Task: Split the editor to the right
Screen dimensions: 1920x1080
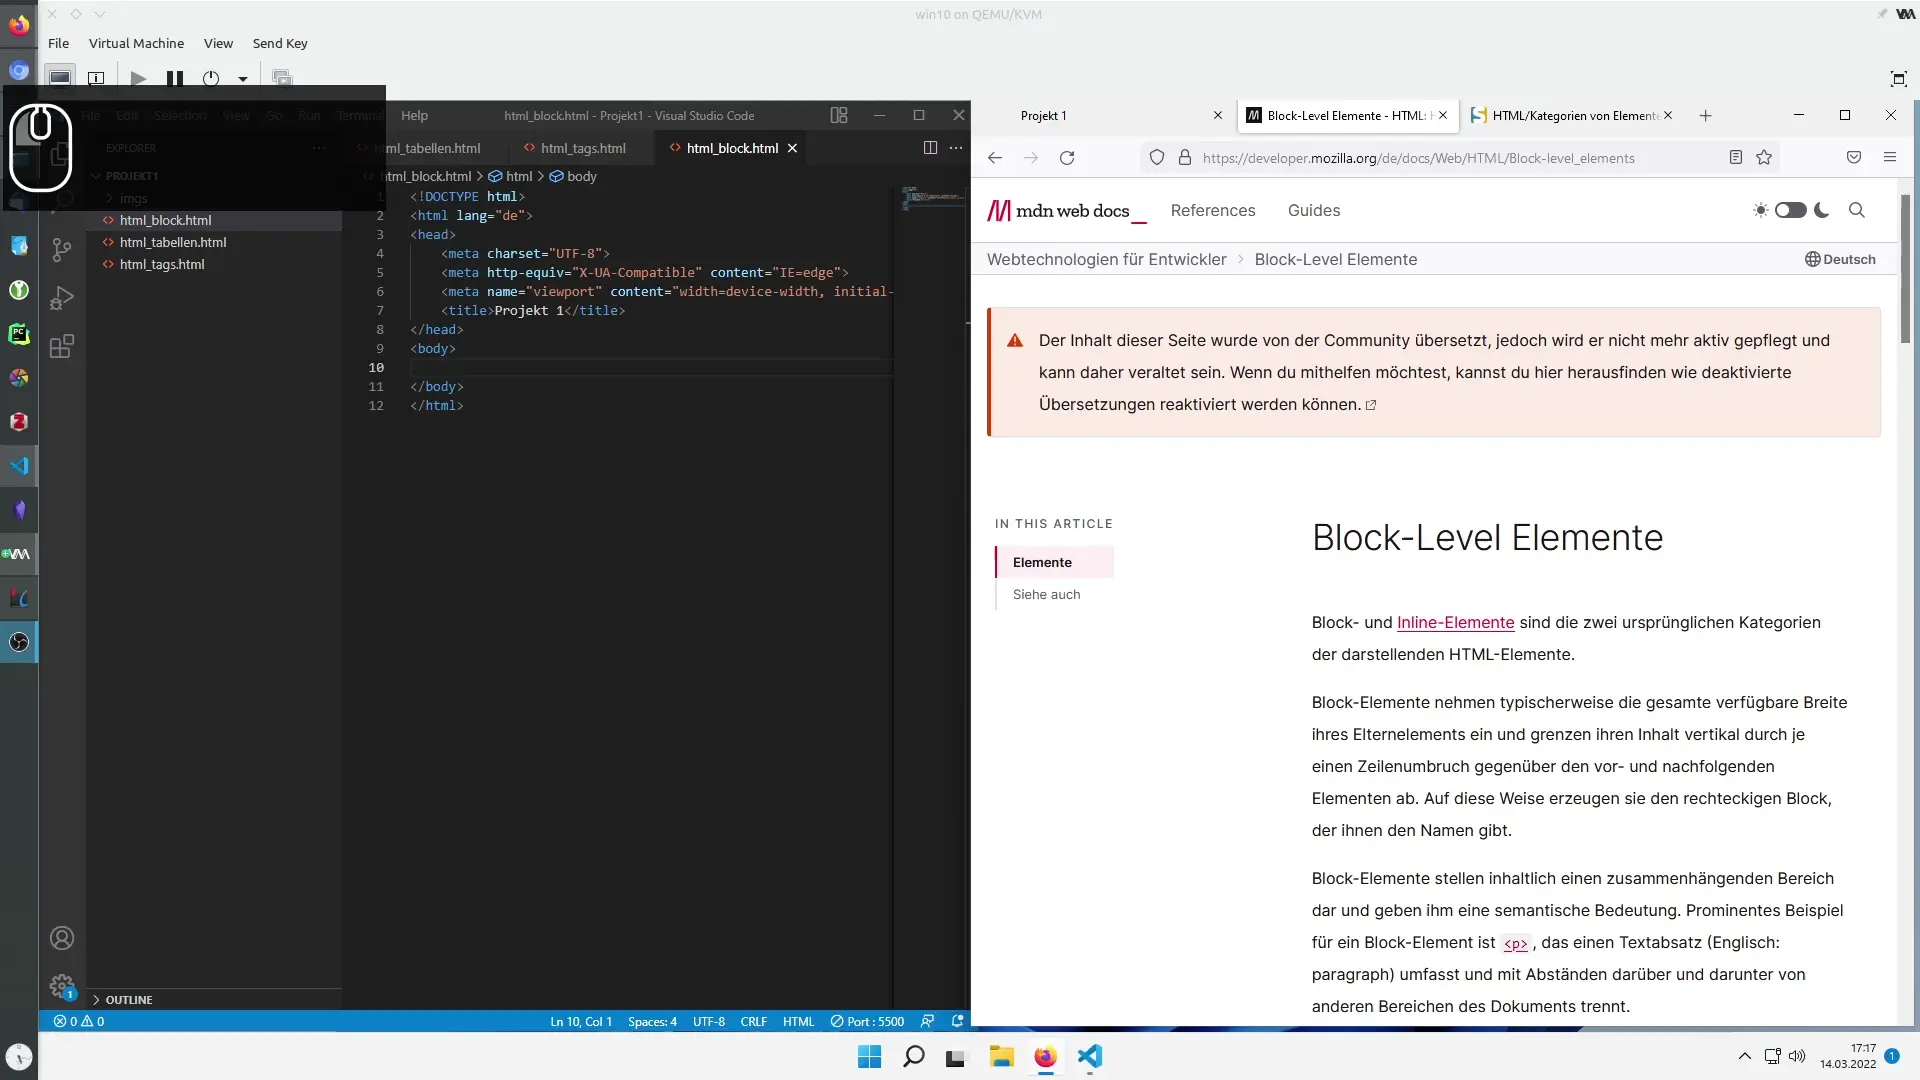Action: [930, 148]
